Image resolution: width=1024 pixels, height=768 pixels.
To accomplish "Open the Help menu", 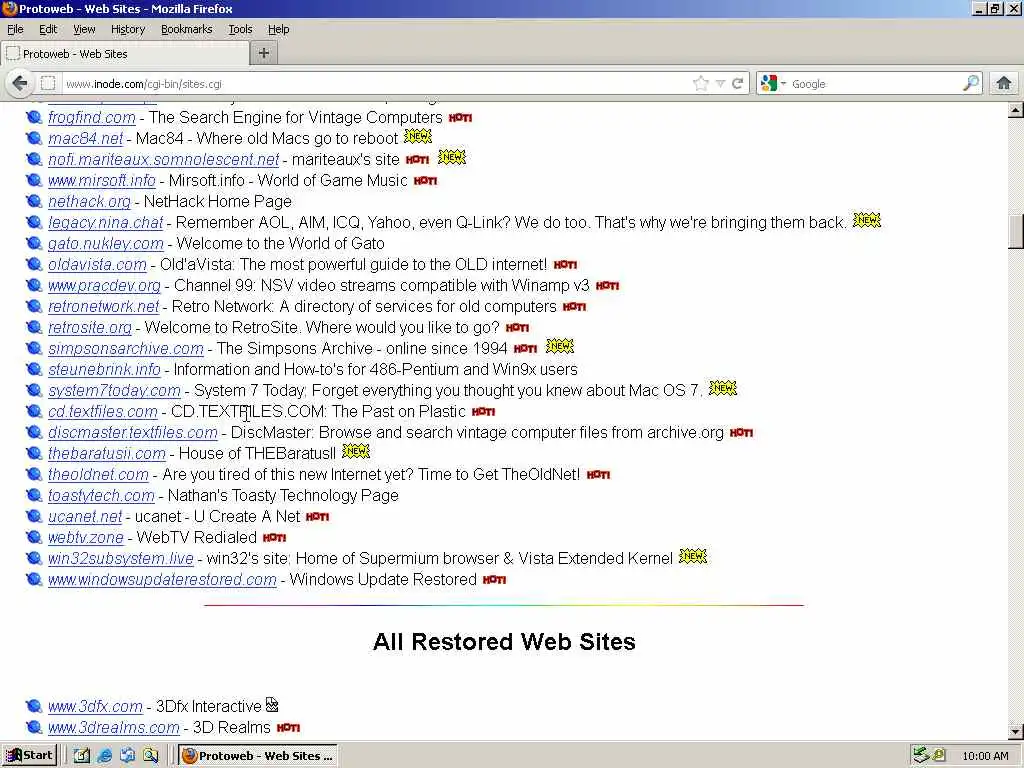I will tap(278, 29).
